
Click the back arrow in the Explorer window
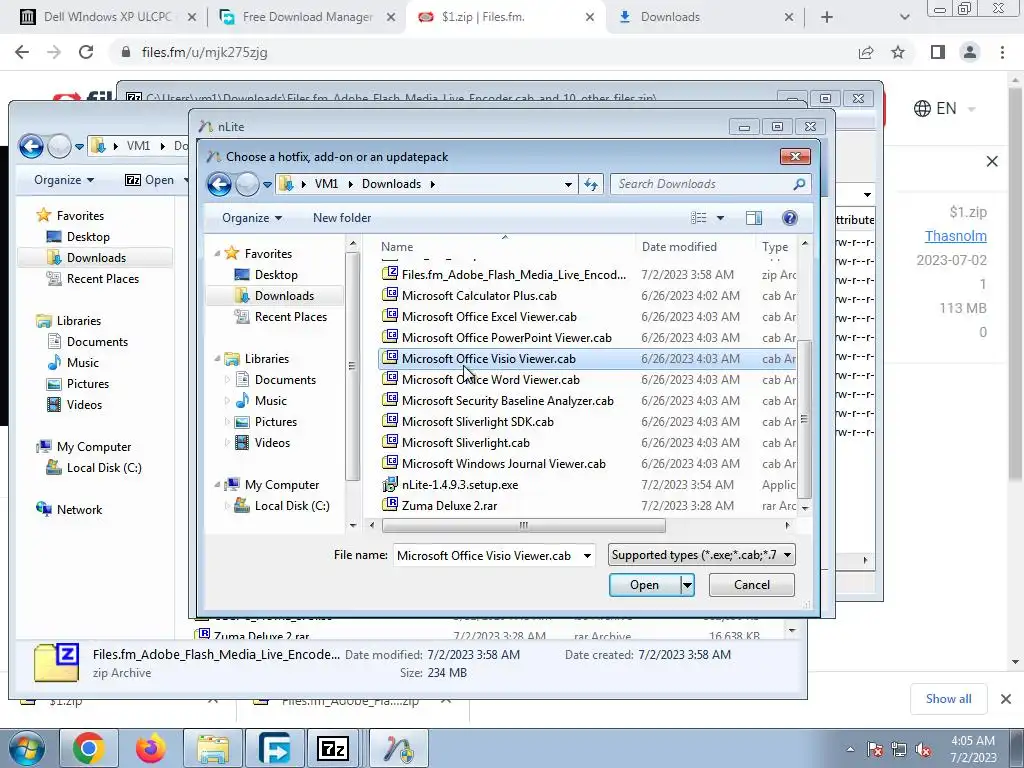(x=31, y=146)
